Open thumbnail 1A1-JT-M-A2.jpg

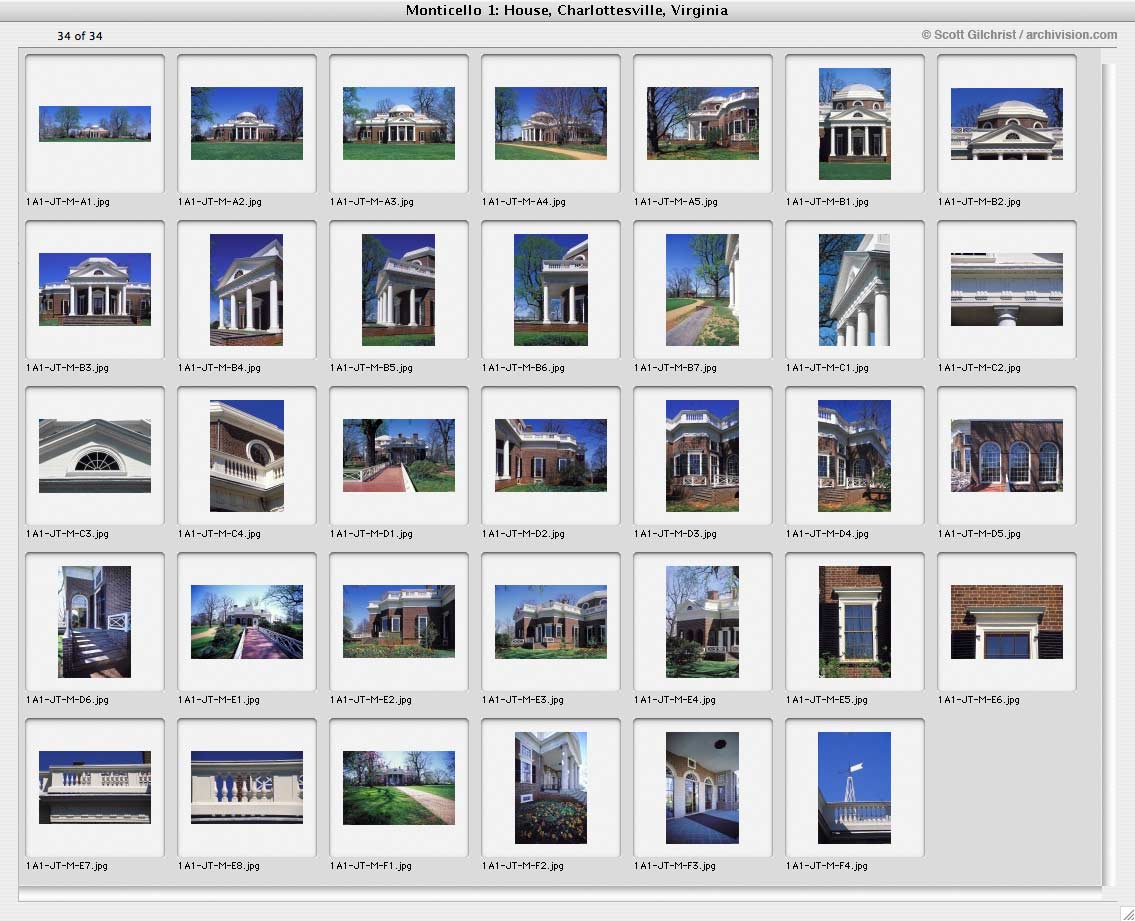247,123
